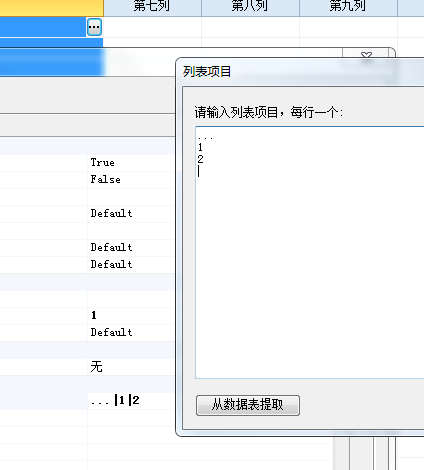
Task: Close the background dialog with its X button
Action: tap(366, 54)
